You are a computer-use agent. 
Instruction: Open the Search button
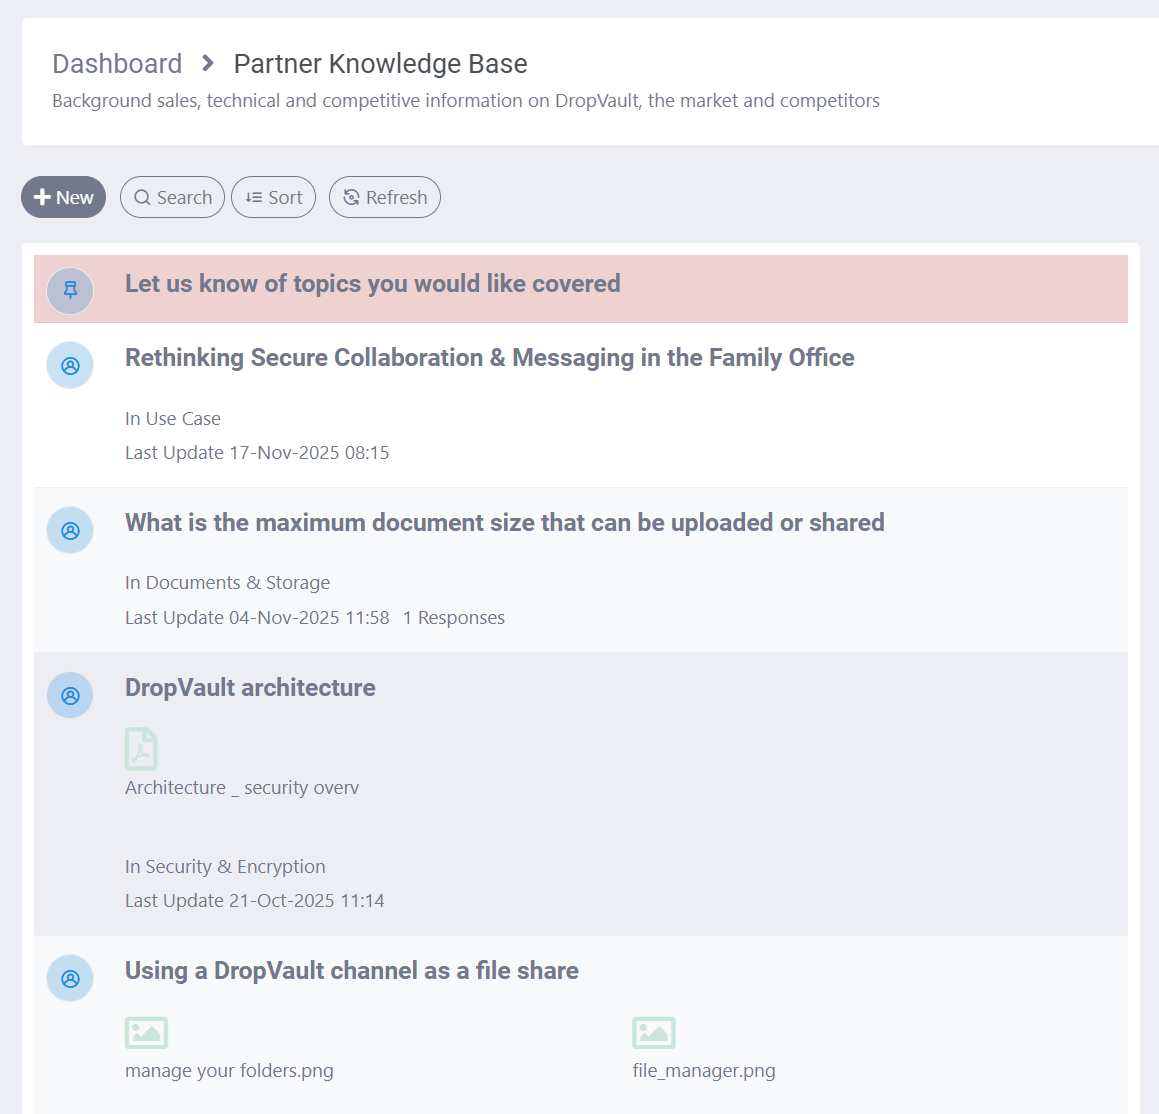click(172, 198)
